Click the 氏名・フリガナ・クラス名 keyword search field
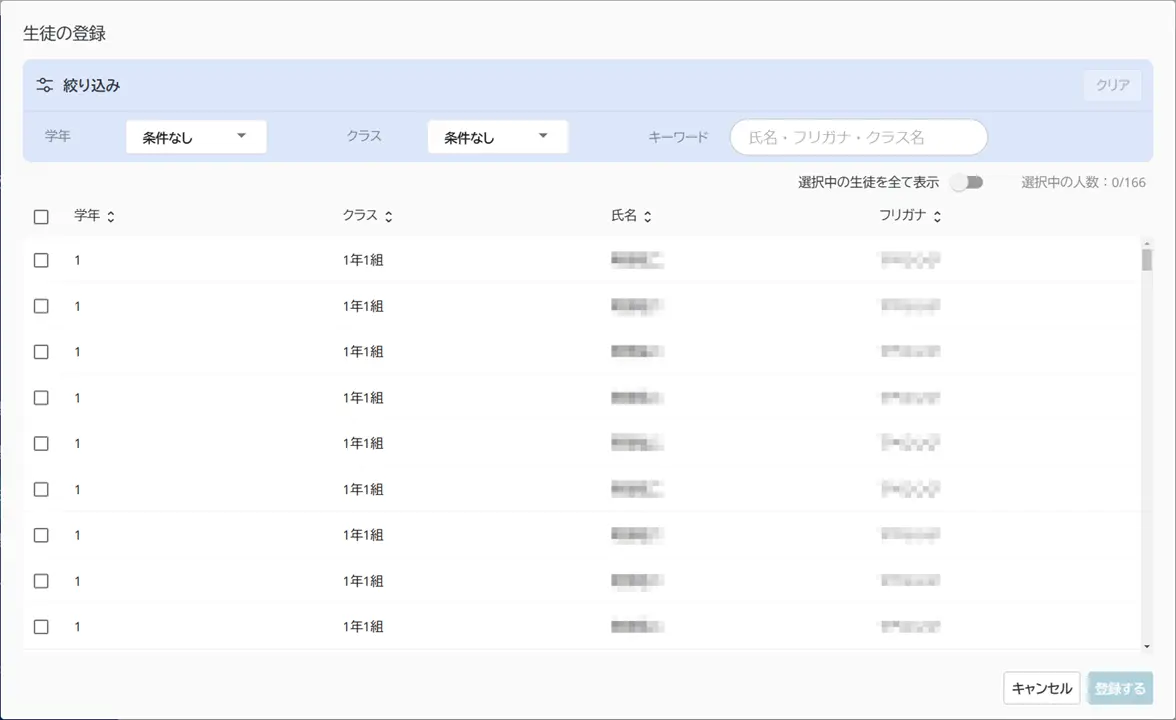 point(858,137)
